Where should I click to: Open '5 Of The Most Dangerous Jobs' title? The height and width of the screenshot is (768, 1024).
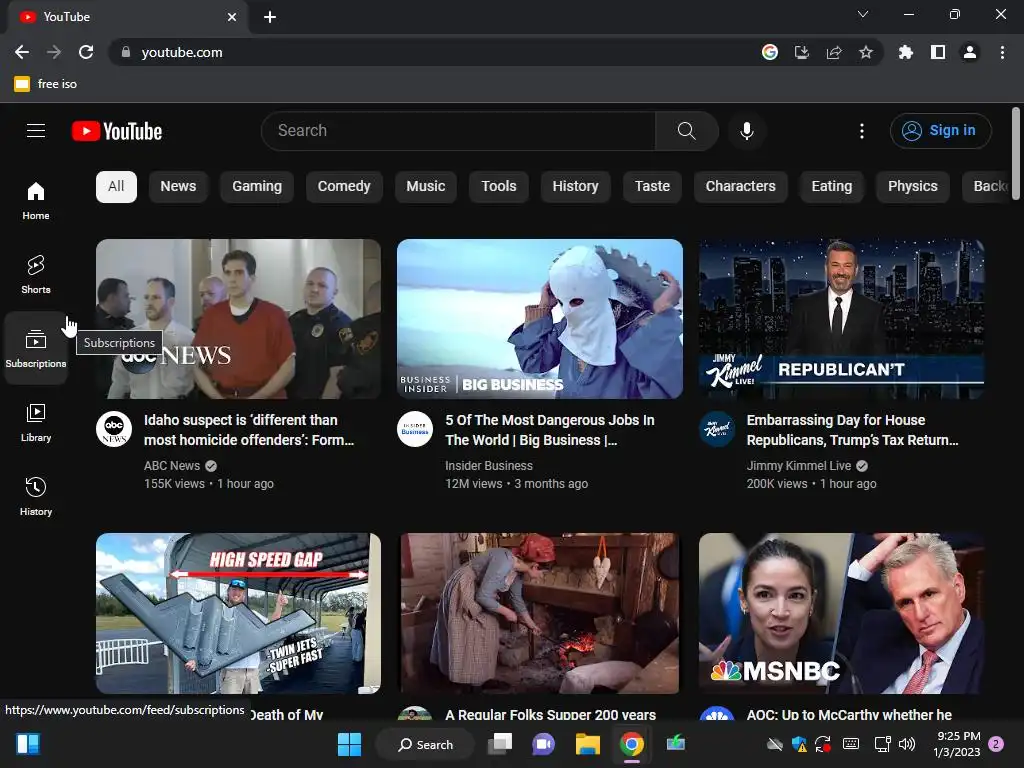pos(550,430)
